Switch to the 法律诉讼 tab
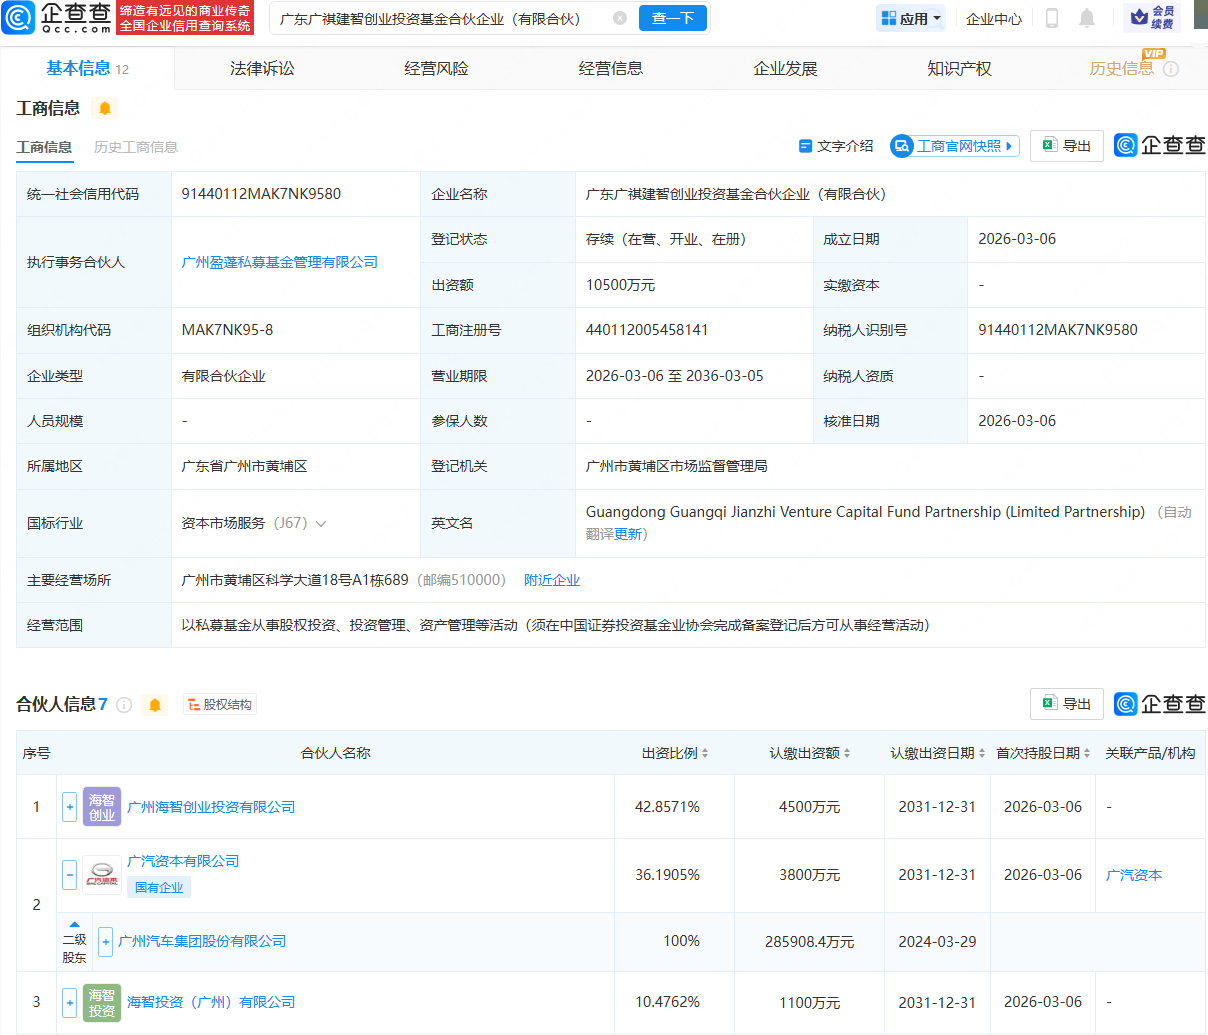 [x=262, y=68]
